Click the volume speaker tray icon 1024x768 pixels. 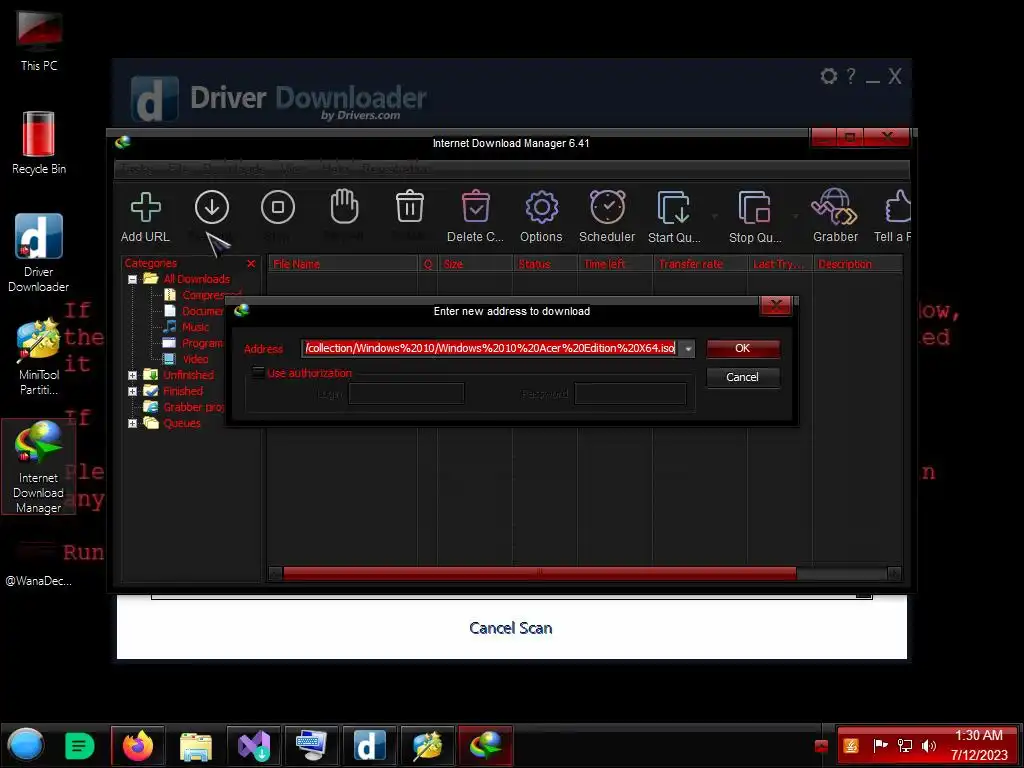(x=928, y=746)
